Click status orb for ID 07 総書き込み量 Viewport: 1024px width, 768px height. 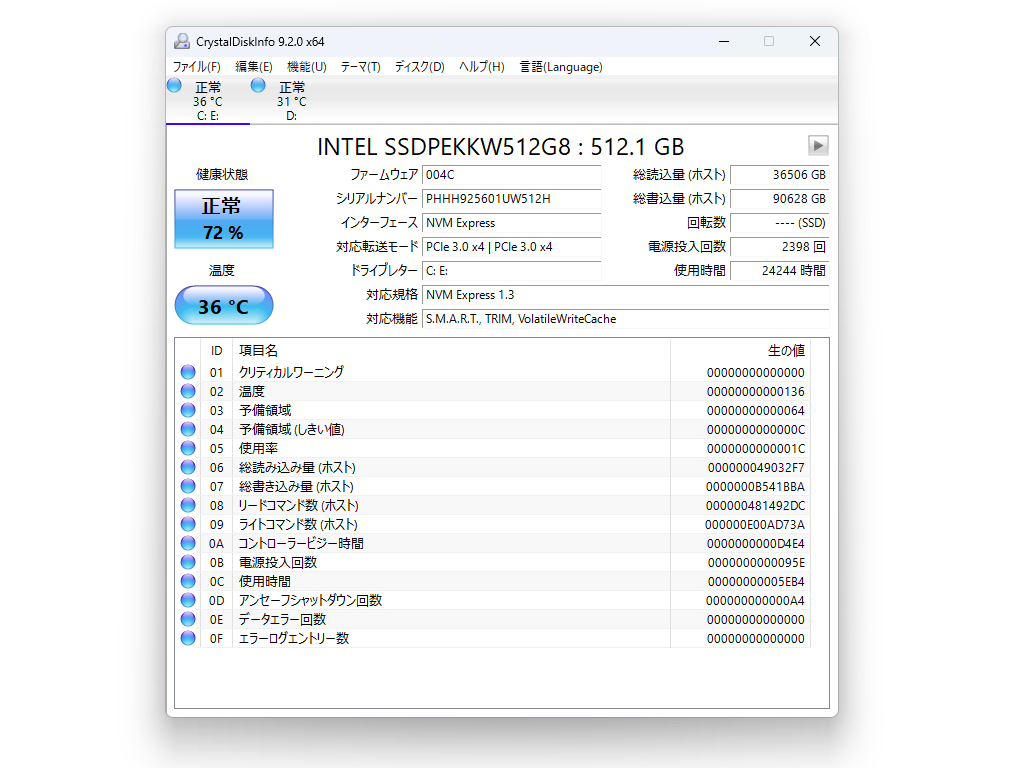pyautogui.click(x=188, y=486)
